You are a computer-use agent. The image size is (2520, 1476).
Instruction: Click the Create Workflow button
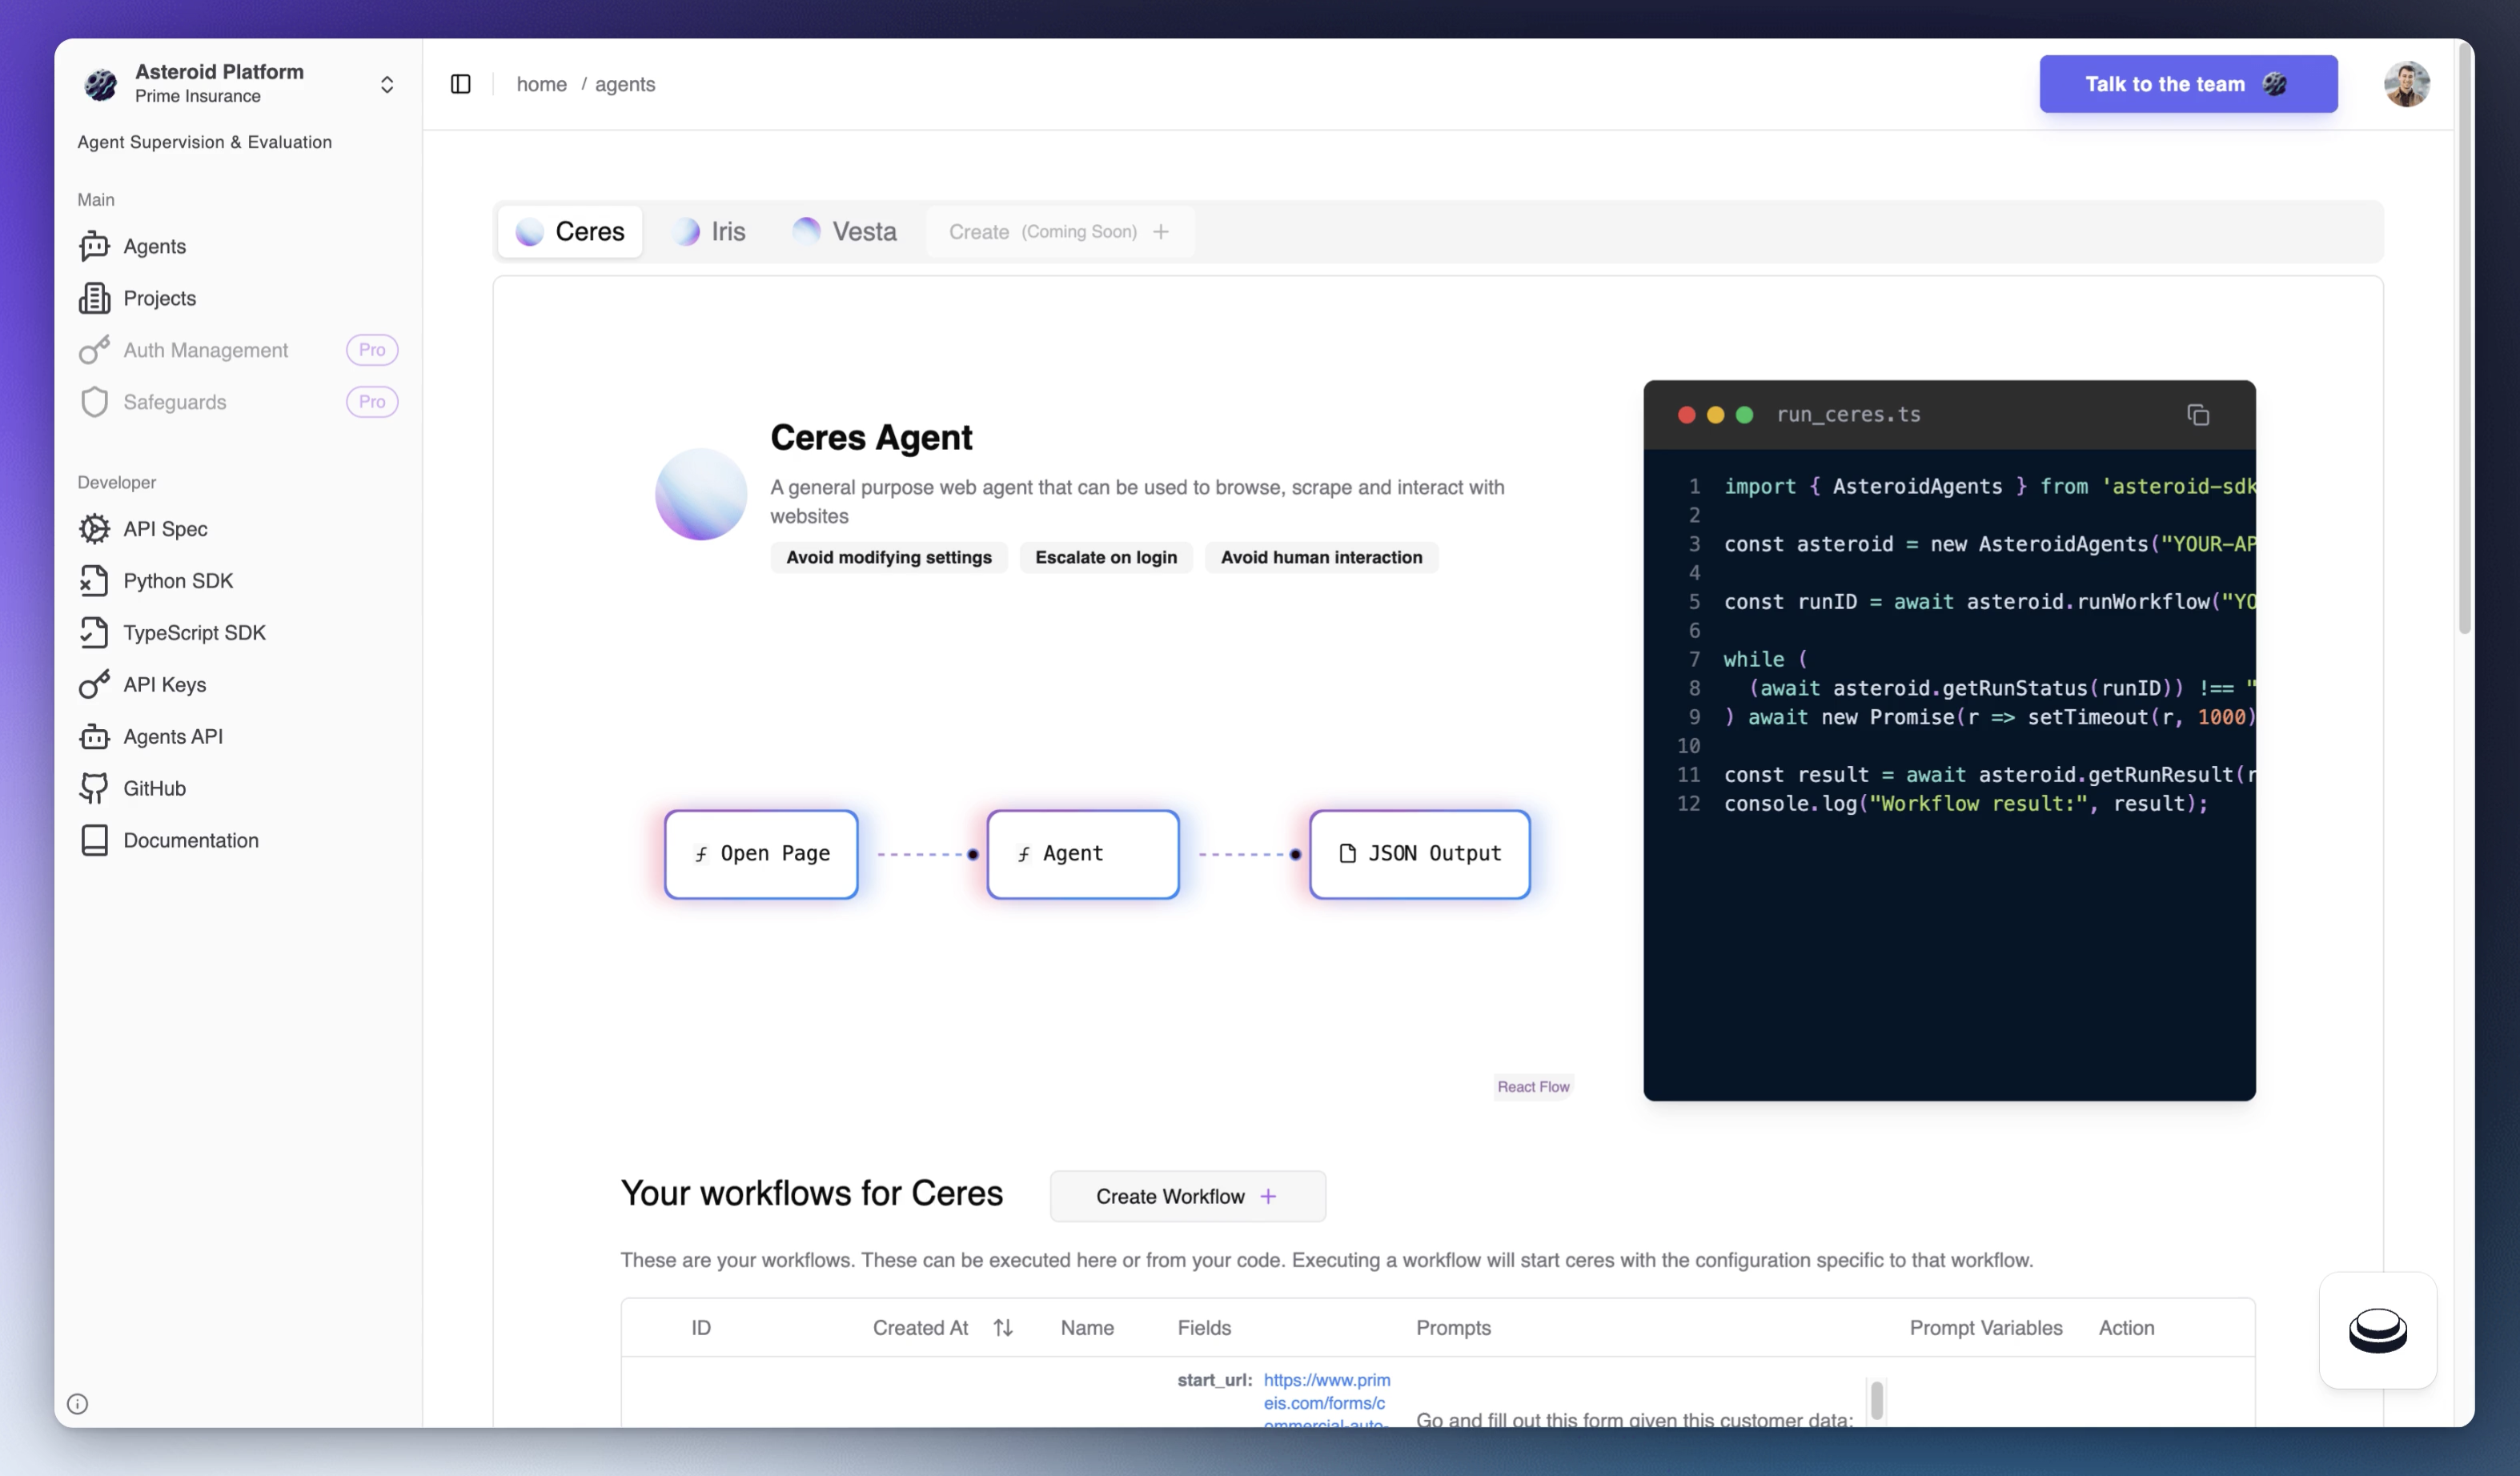(1187, 1196)
